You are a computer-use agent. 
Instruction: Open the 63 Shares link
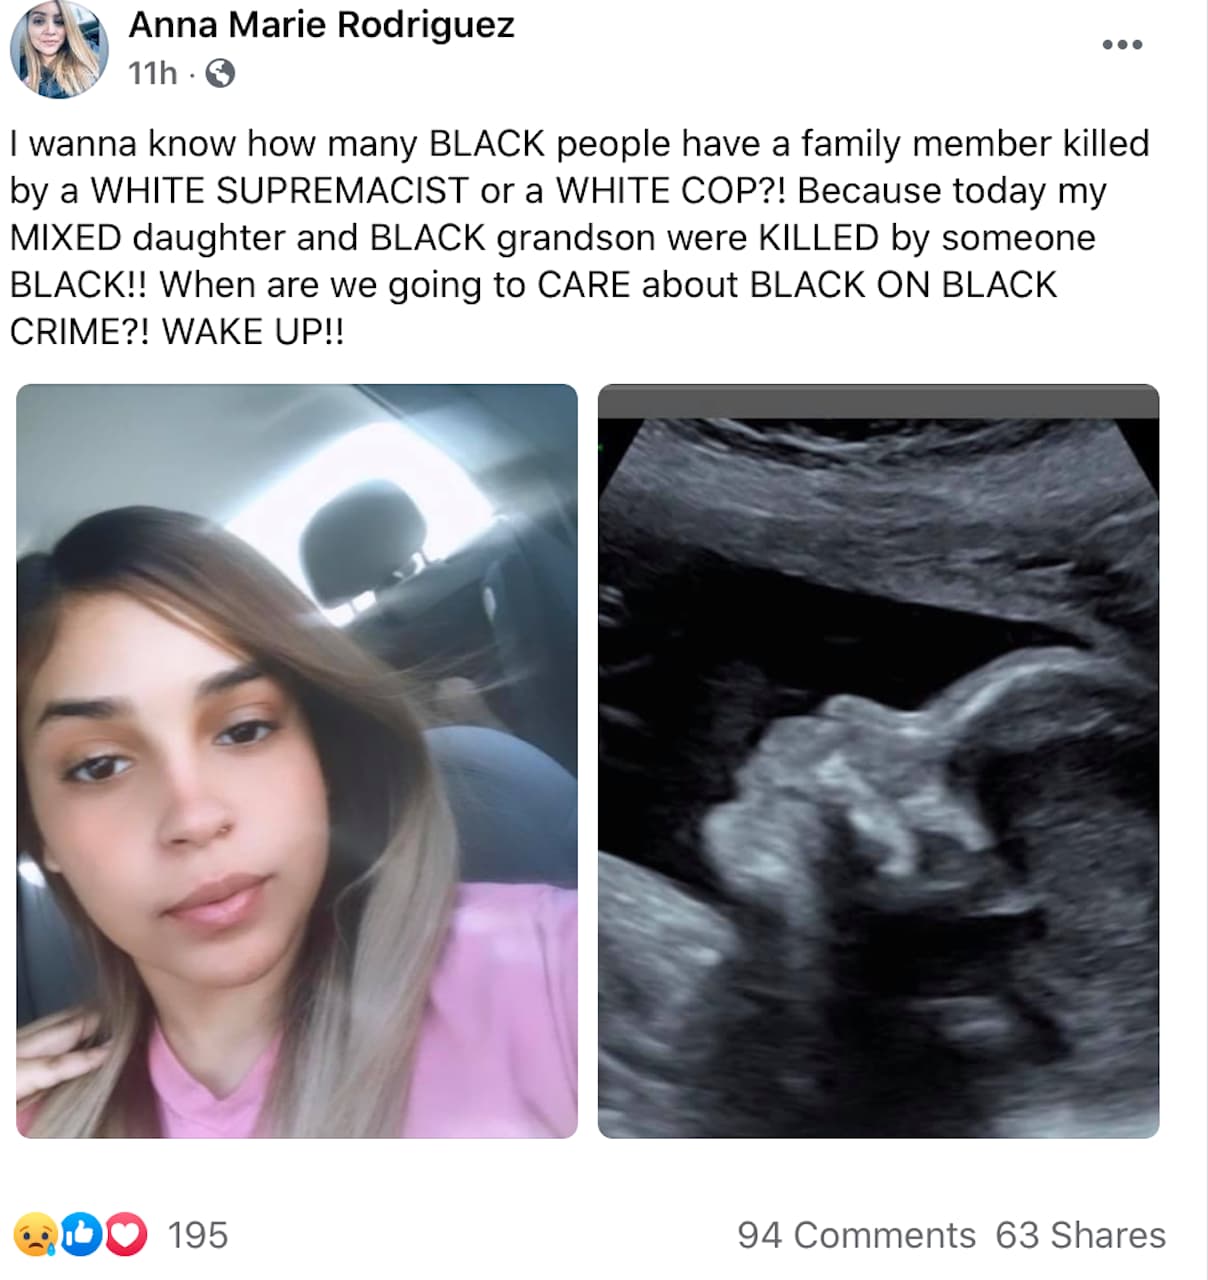(1080, 1236)
